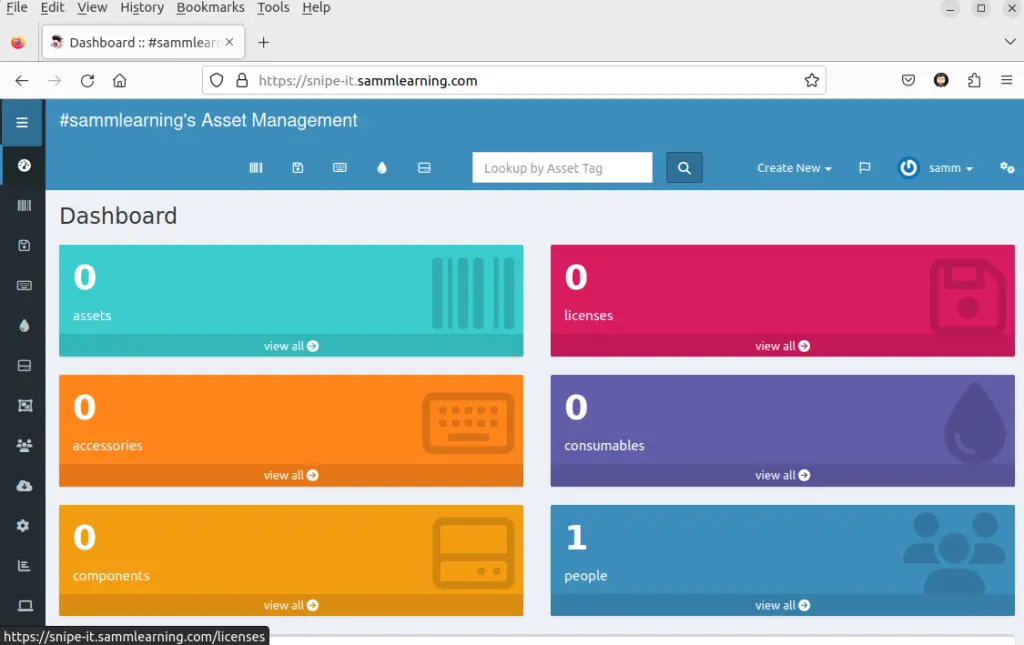The height and width of the screenshot is (645, 1024).
Task: Click the top navbar consumables droplet icon
Action: click(x=382, y=168)
